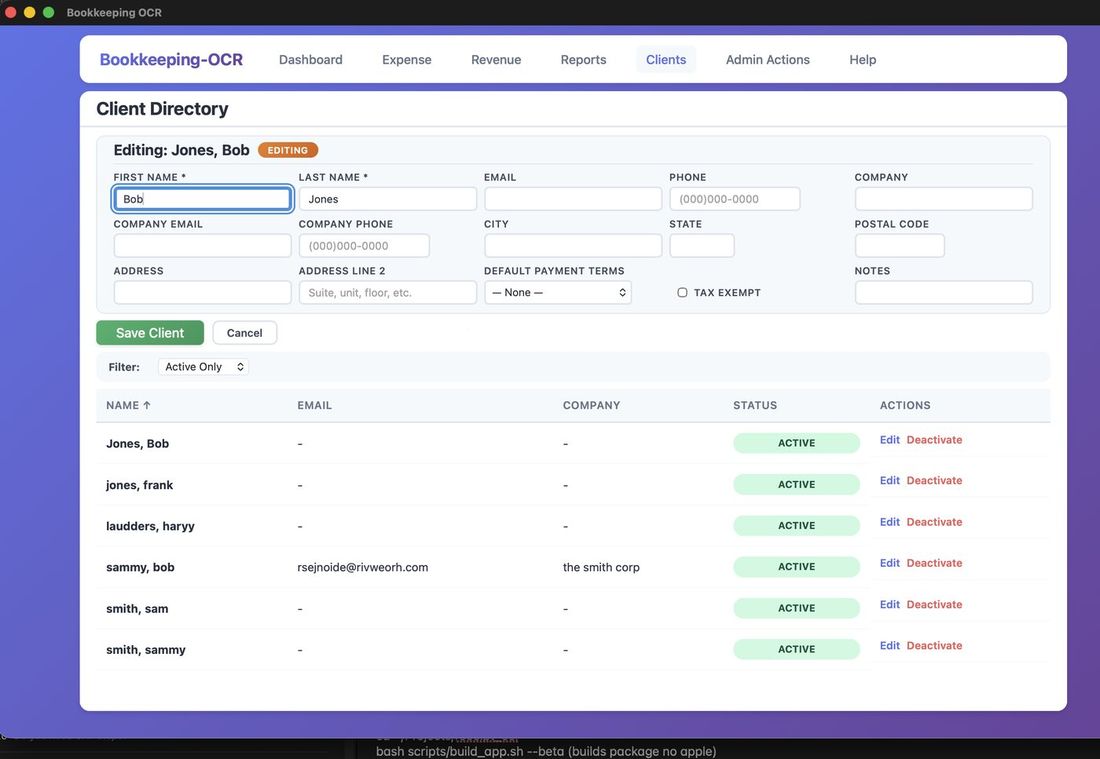1100x759 pixels.
Task: Deactivate the client laudders, haryy
Action: (x=934, y=521)
